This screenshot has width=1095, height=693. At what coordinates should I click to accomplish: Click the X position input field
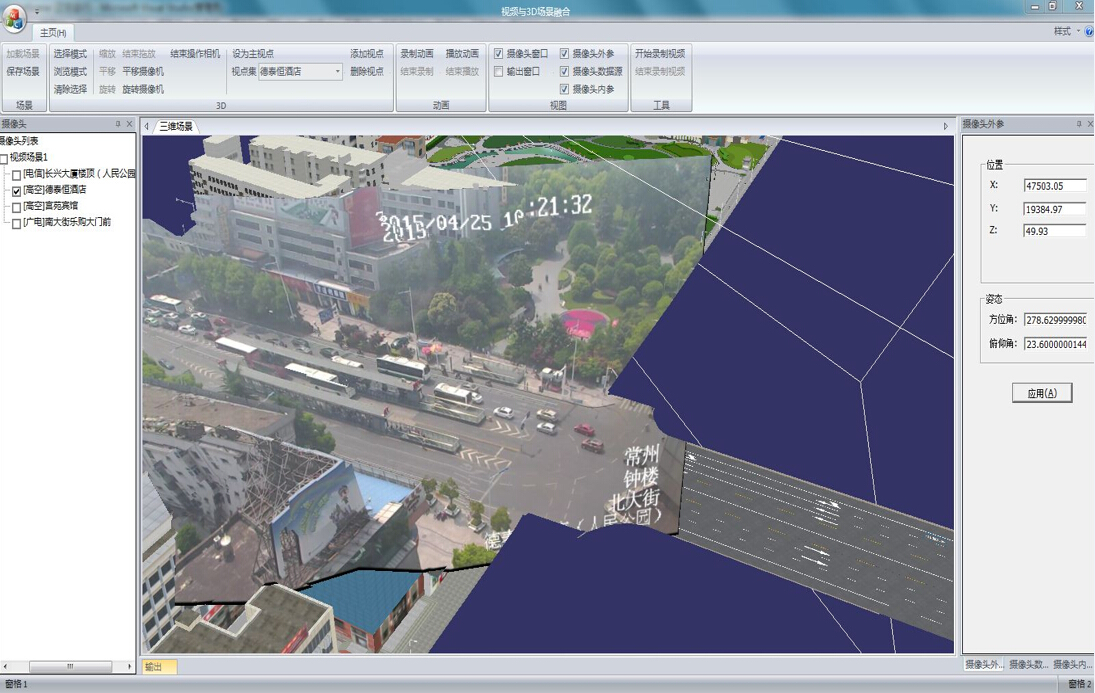pyautogui.click(x=1054, y=186)
